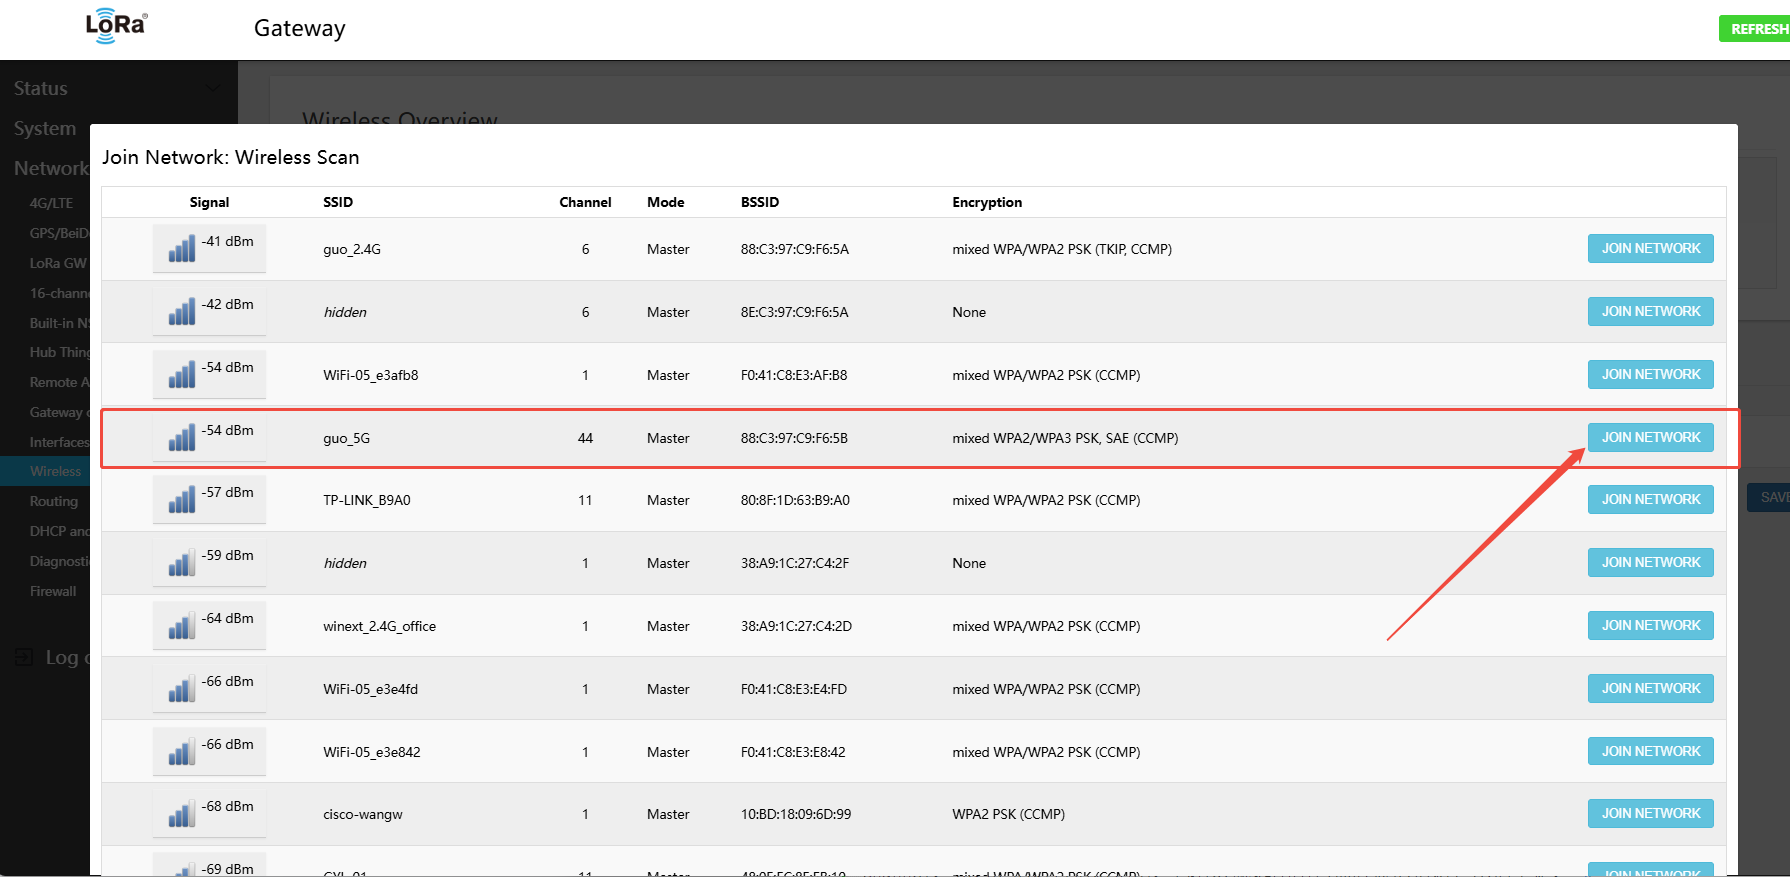Expand the Status menu chevron
Screen dimensions: 1790x877
212,88
